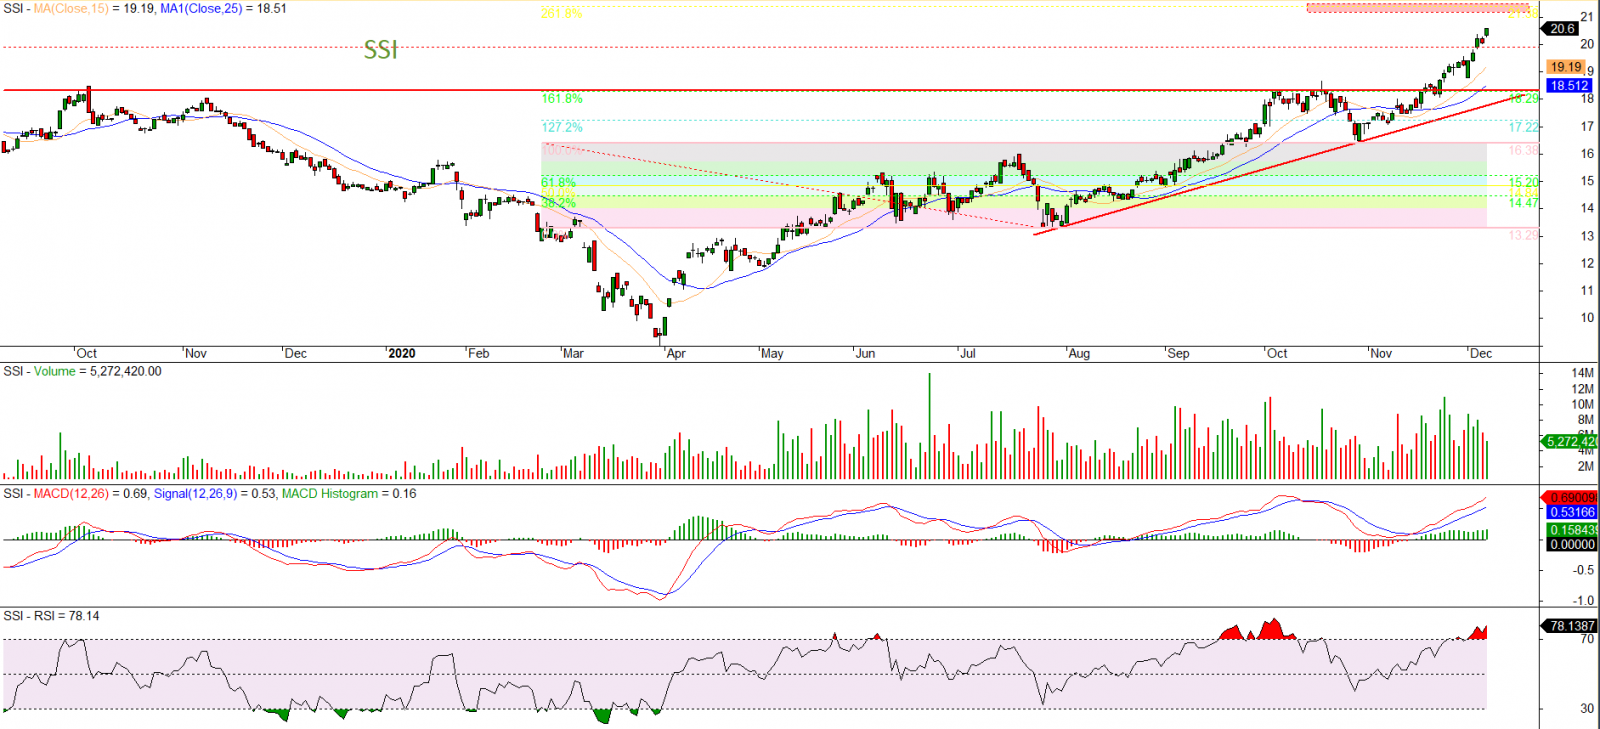The width and height of the screenshot is (1600, 729).
Task: Click the 15.20 Fibonacci price value
Action: [x=1524, y=183]
